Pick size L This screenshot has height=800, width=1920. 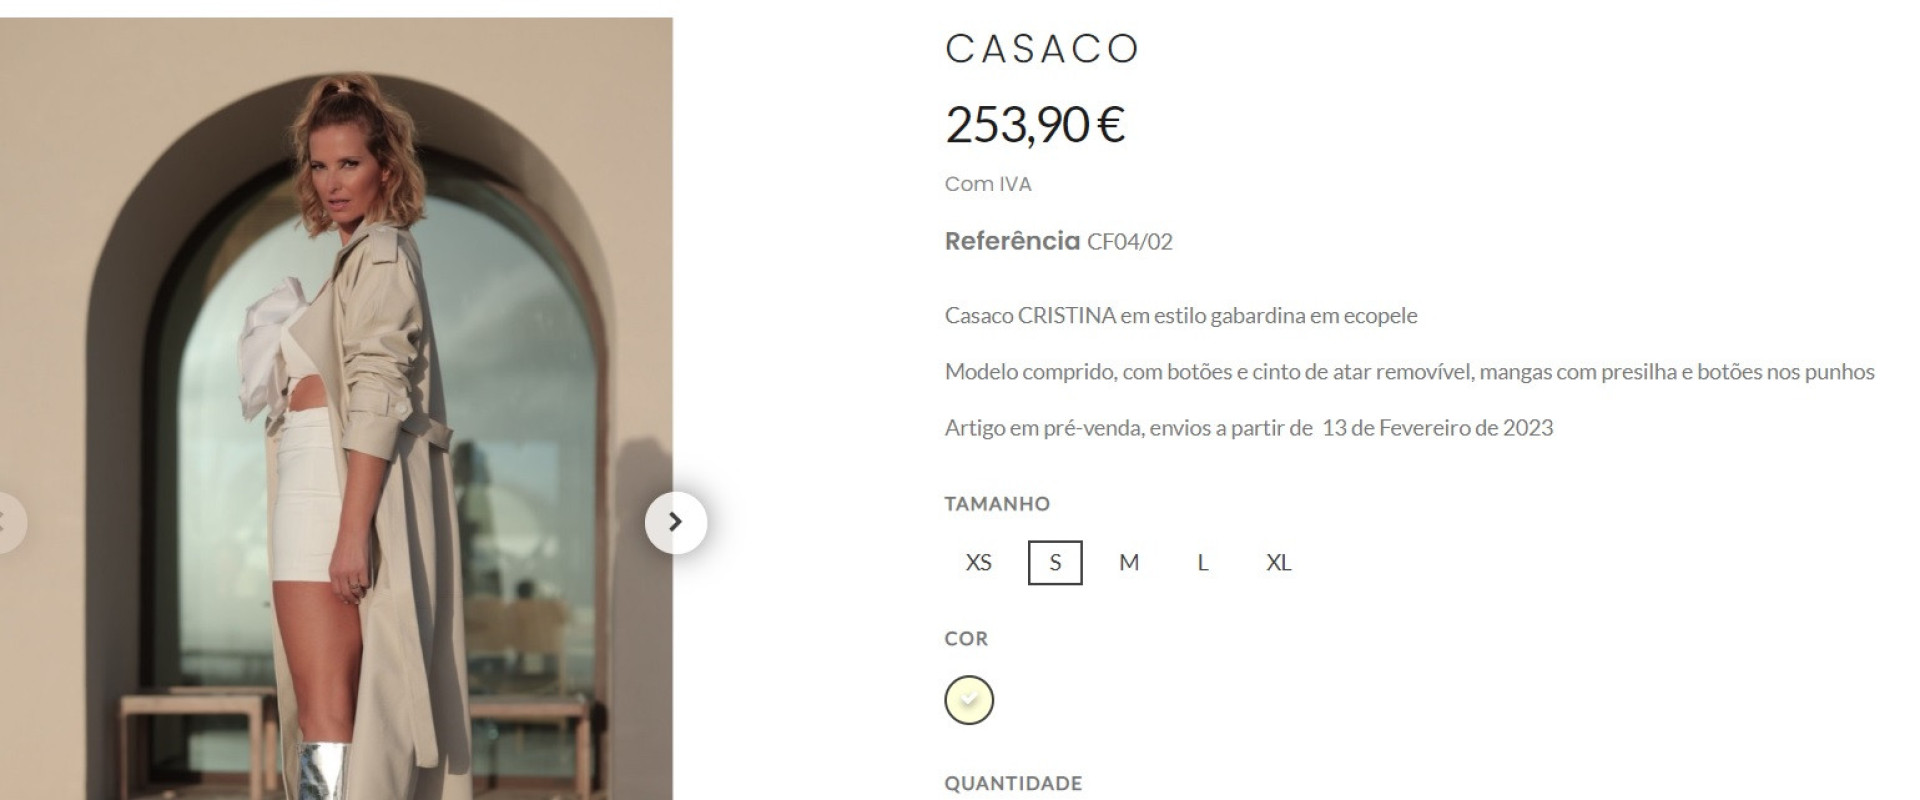[1203, 562]
